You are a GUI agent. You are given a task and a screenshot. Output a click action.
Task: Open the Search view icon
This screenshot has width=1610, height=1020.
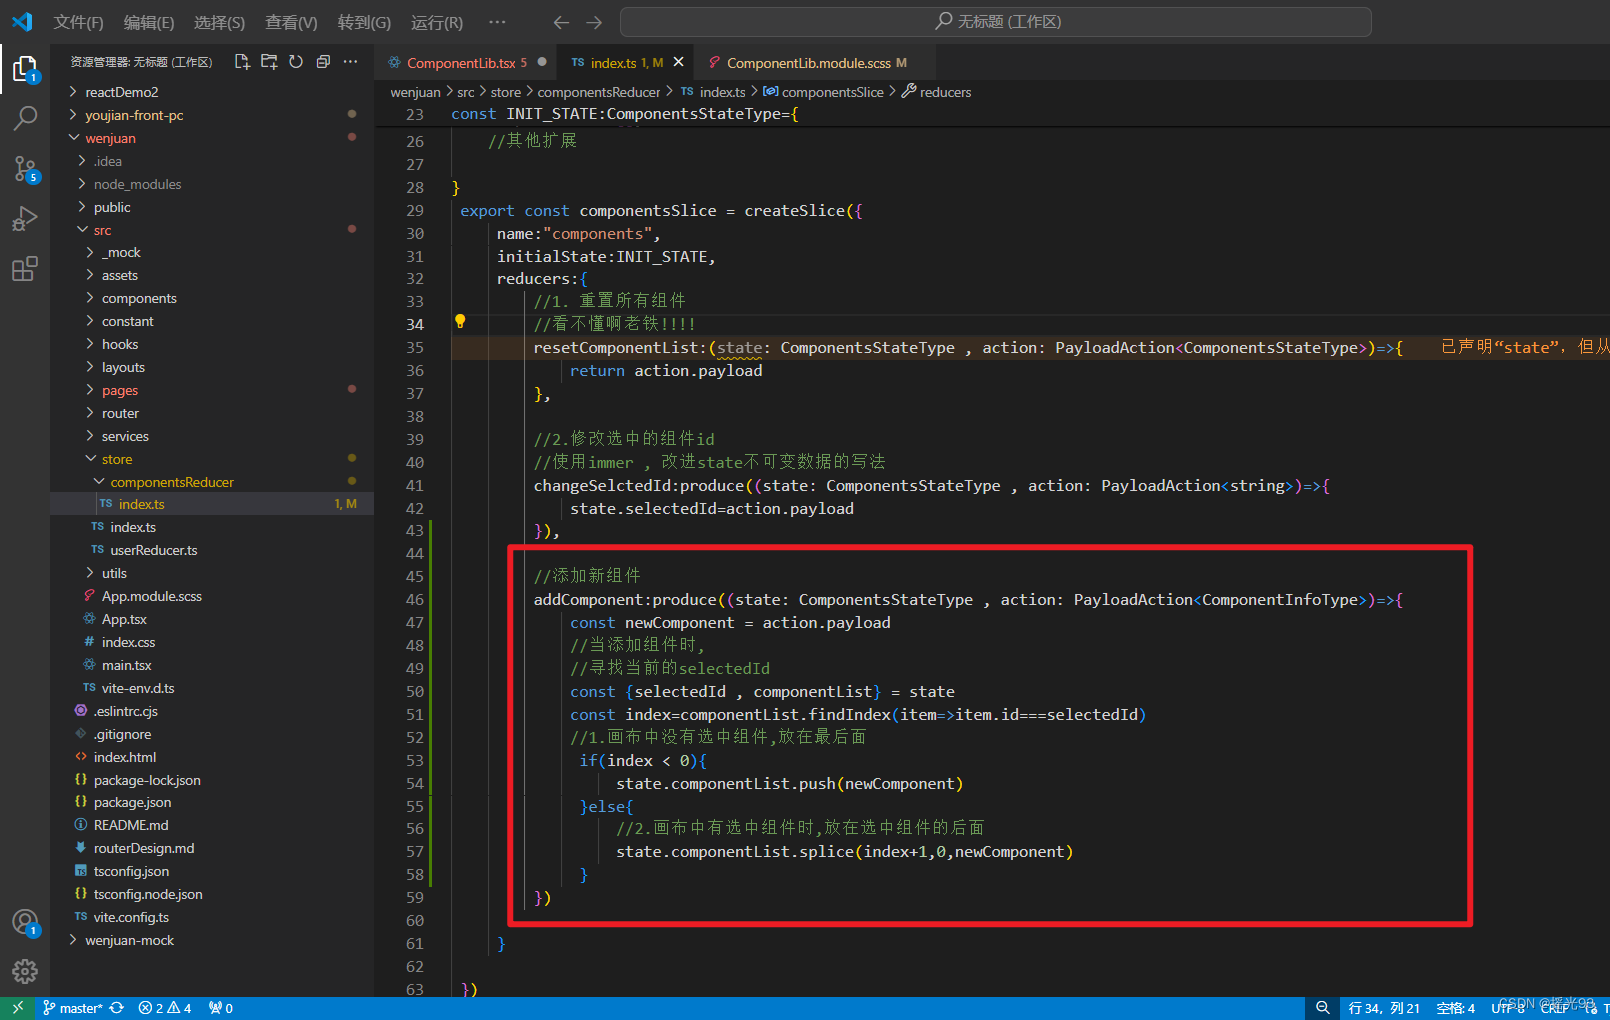pos(25,118)
